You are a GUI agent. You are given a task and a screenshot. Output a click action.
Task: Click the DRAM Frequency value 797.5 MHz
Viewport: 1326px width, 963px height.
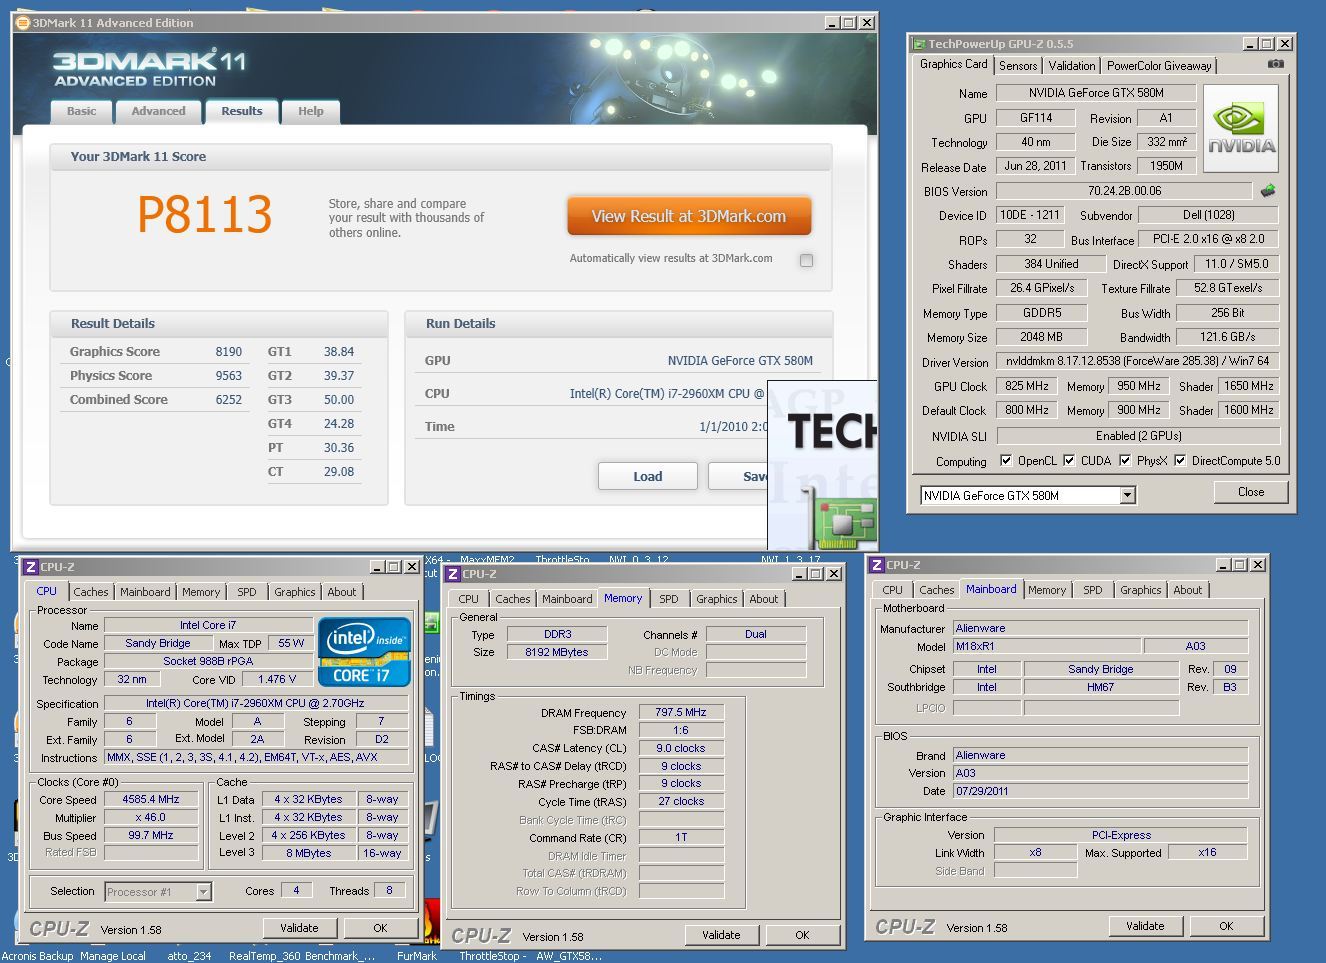coord(680,712)
